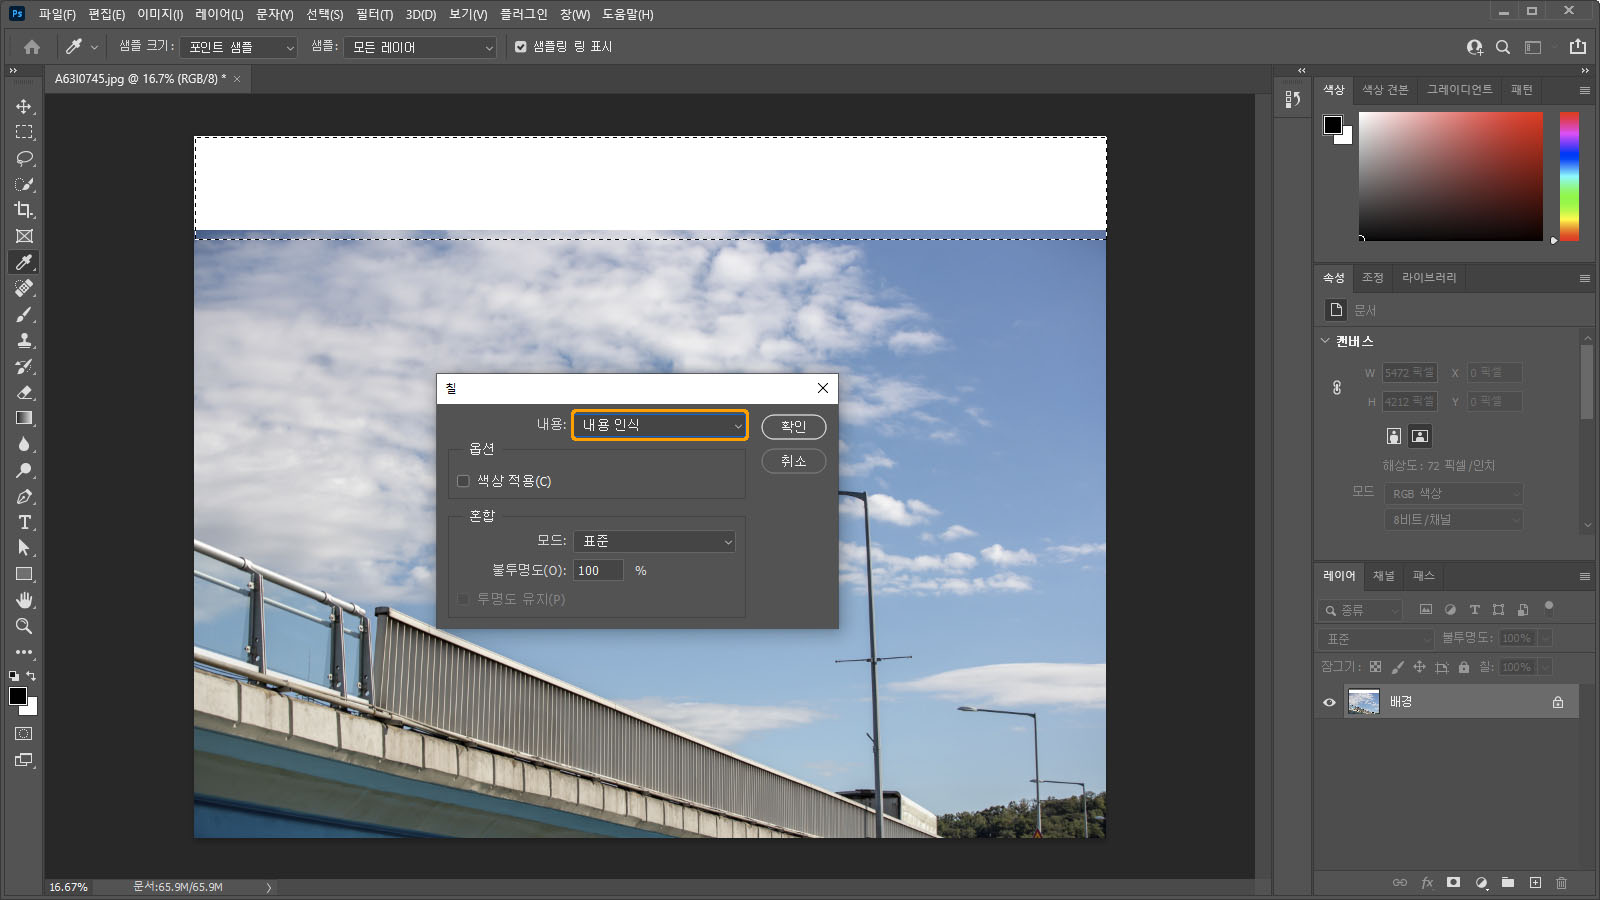Select the Lasso tool
Image resolution: width=1600 pixels, height=900 pixels.
click(x=24, y=158)
